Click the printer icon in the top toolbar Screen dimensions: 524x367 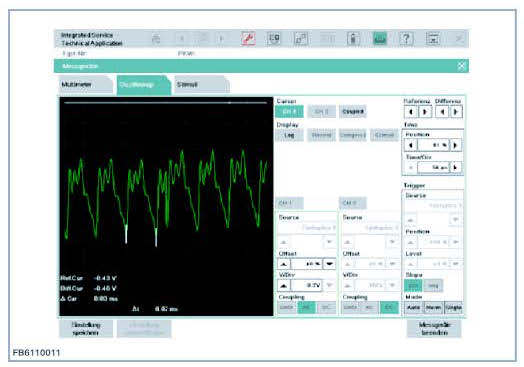click(156, 39)
